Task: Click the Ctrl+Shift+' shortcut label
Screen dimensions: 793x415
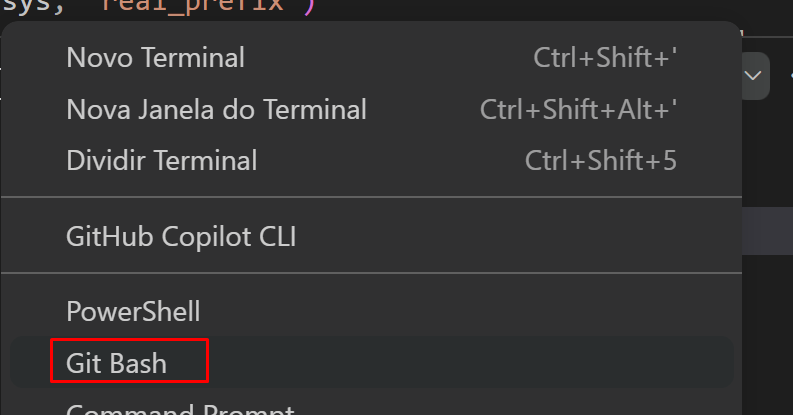Action: [605, 57]
